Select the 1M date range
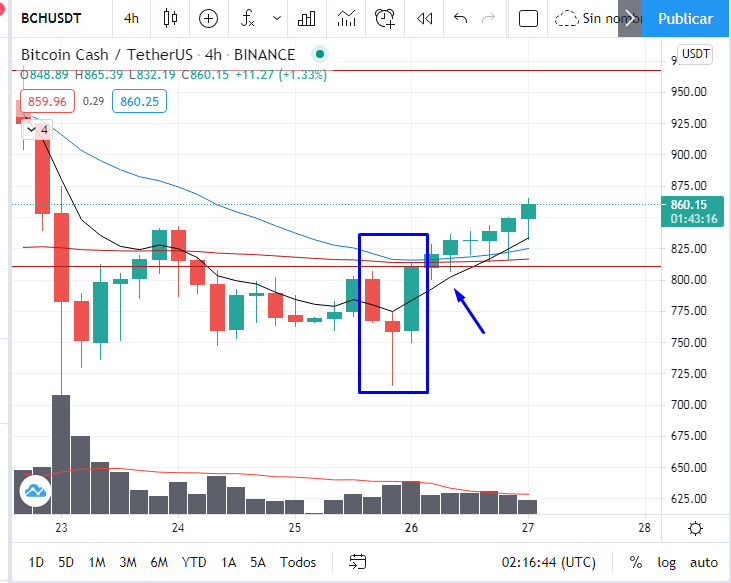This screenshot has width=731, height=583. click(x=97, y=562)
